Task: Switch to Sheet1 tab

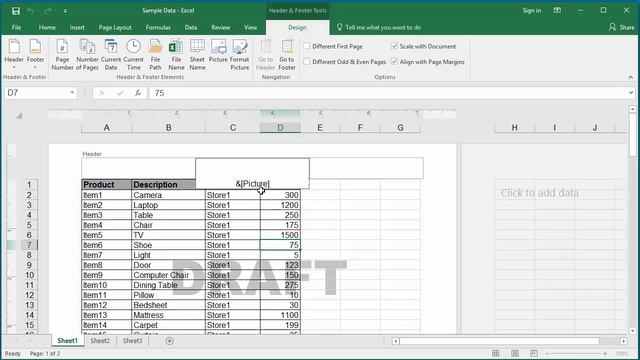Action: click(67, 341)
